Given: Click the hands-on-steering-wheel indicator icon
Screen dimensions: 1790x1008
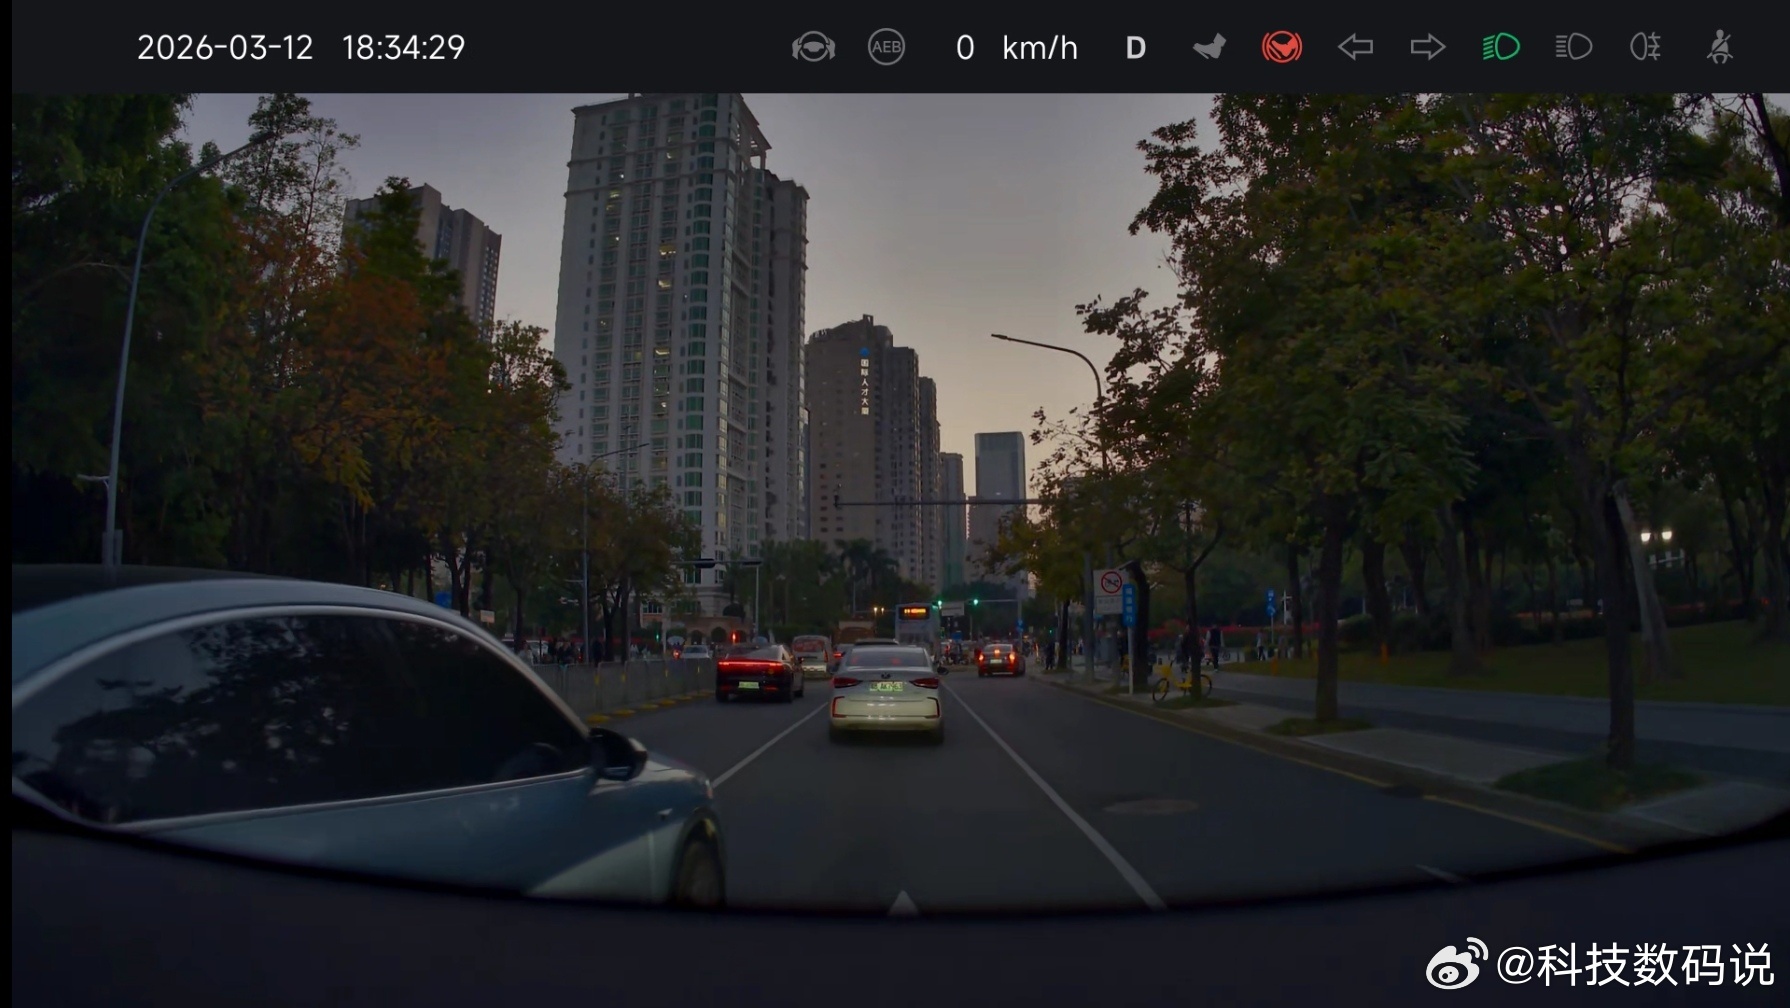Looking at the screenshot, I should (813, 47).
